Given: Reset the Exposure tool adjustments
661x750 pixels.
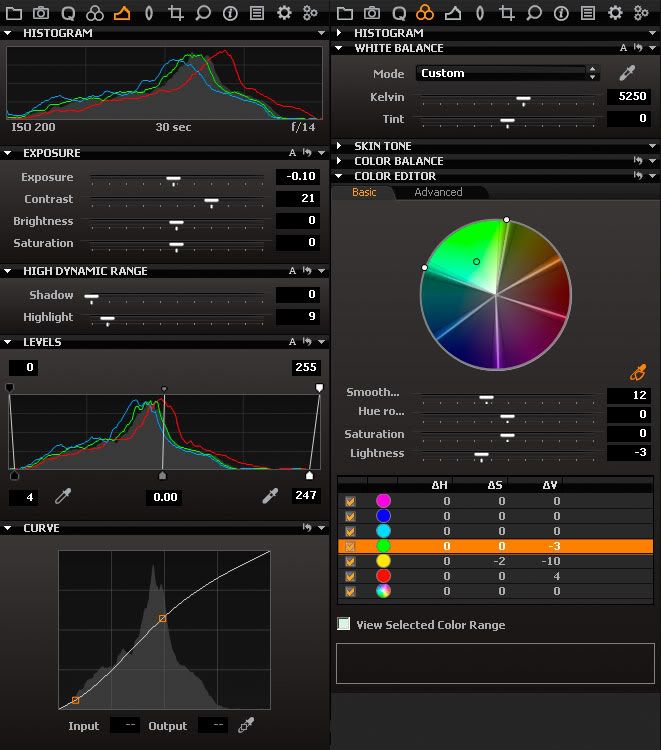Looking at the screenshot, I should coord(307,153).
